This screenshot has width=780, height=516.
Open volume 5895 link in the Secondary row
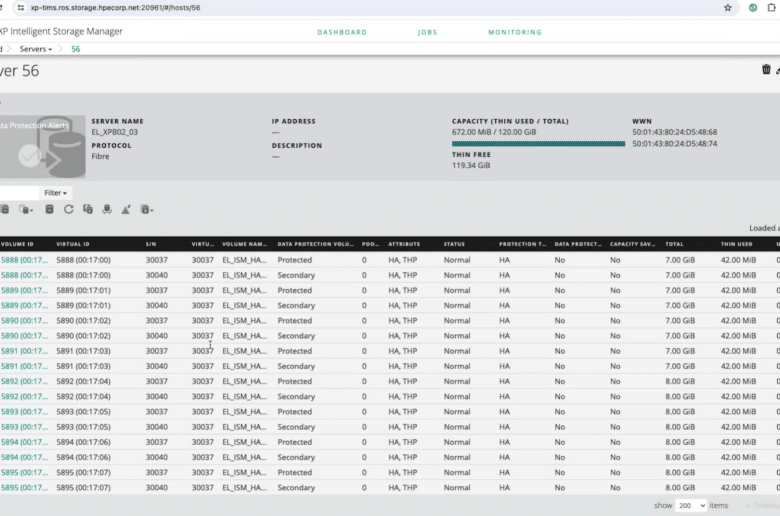click(24, 488)
